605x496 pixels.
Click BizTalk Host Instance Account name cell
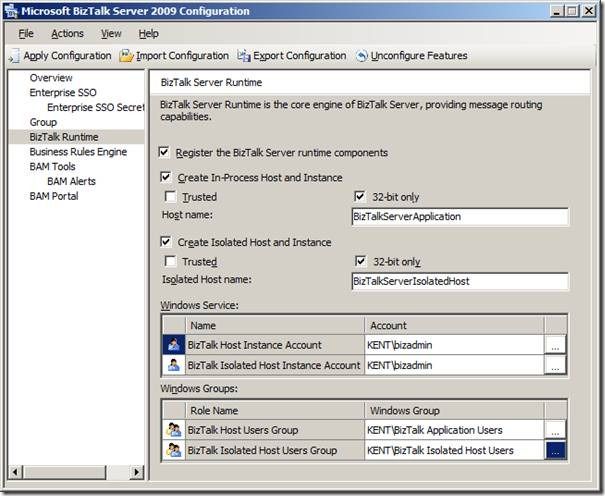(x=275, y=344)
